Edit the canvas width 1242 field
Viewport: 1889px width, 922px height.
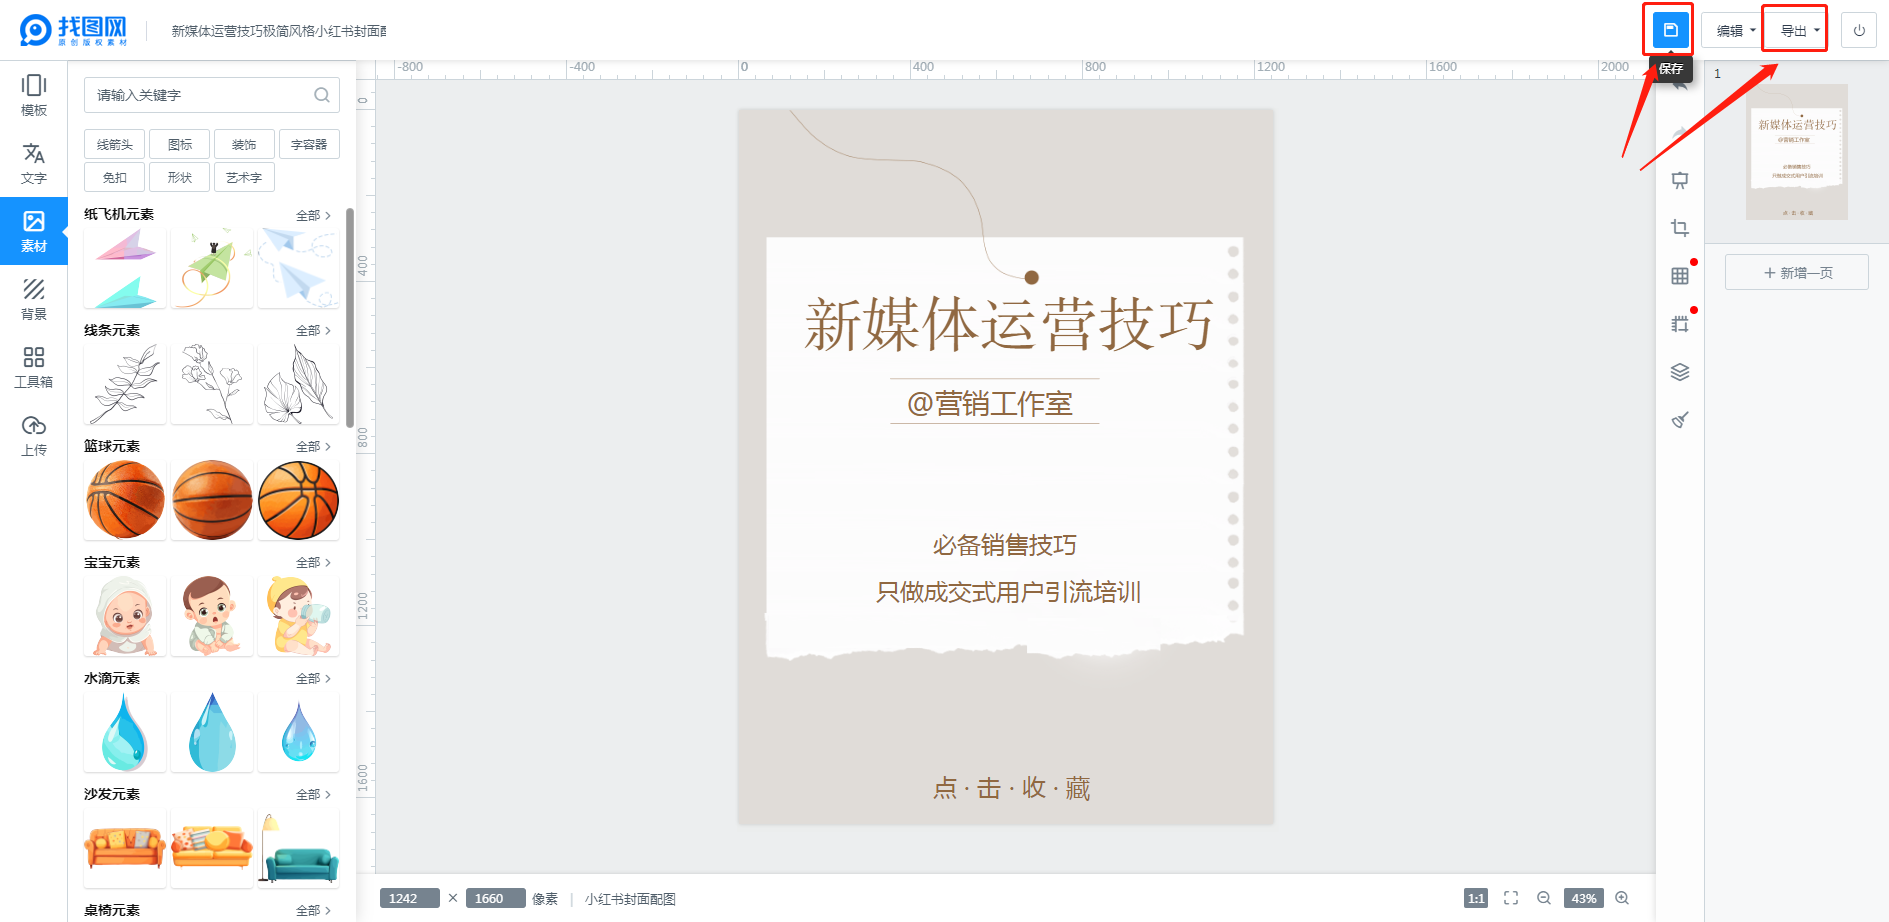(409, 898)
